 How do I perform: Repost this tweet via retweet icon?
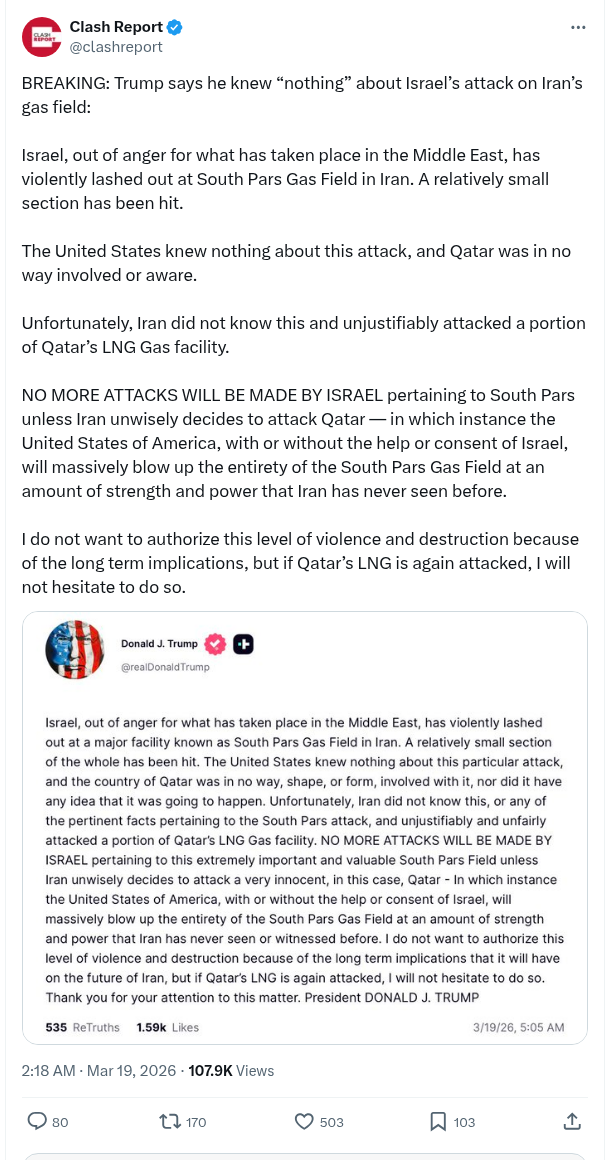(x=171, y=1121)
